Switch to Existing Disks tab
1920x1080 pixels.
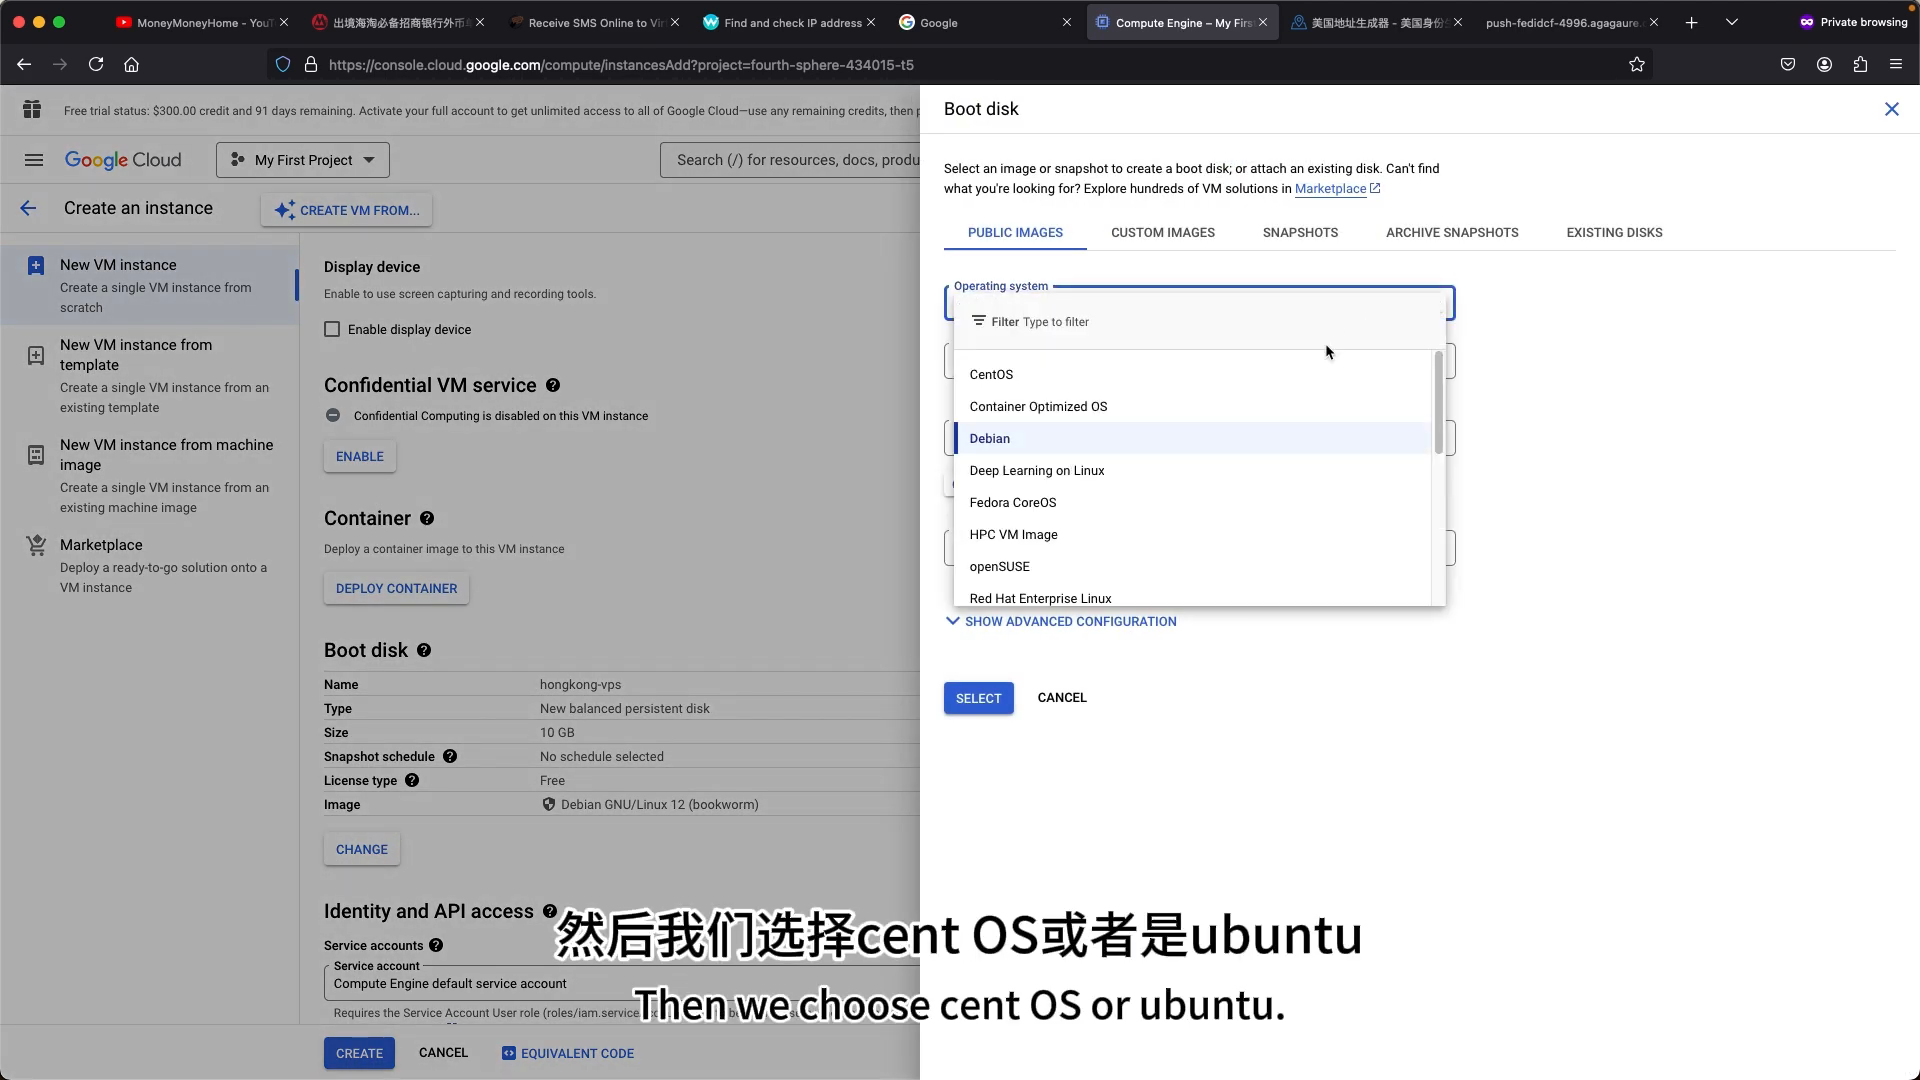pyautogui.click(x=1614, y=232)
